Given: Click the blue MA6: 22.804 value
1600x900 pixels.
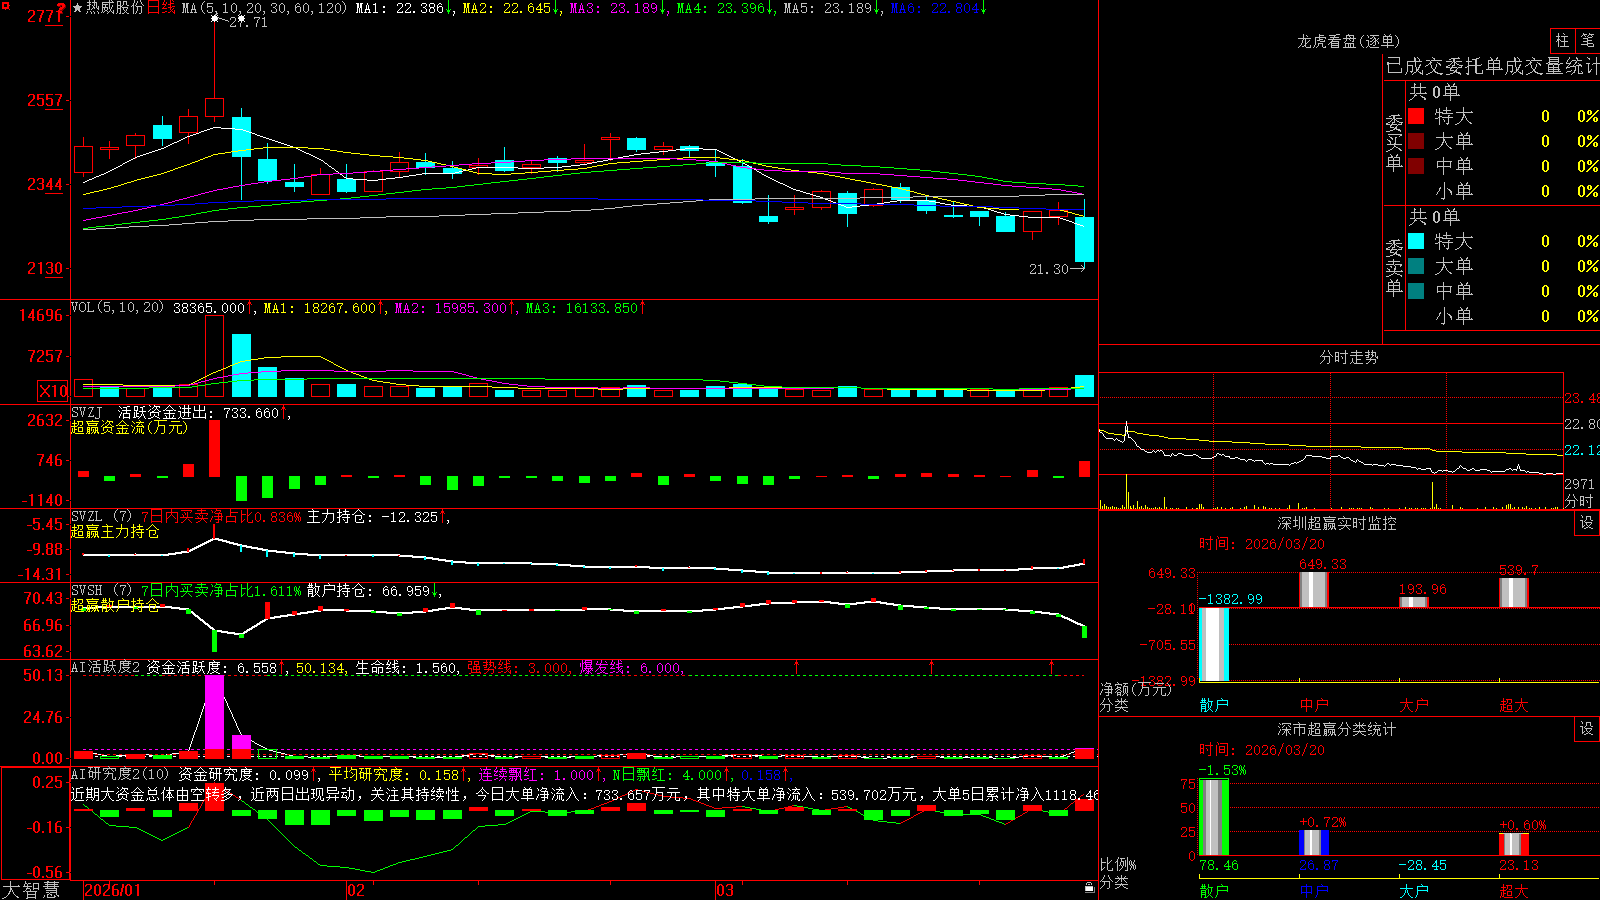Looking at the screenshot, I should 935,8.
